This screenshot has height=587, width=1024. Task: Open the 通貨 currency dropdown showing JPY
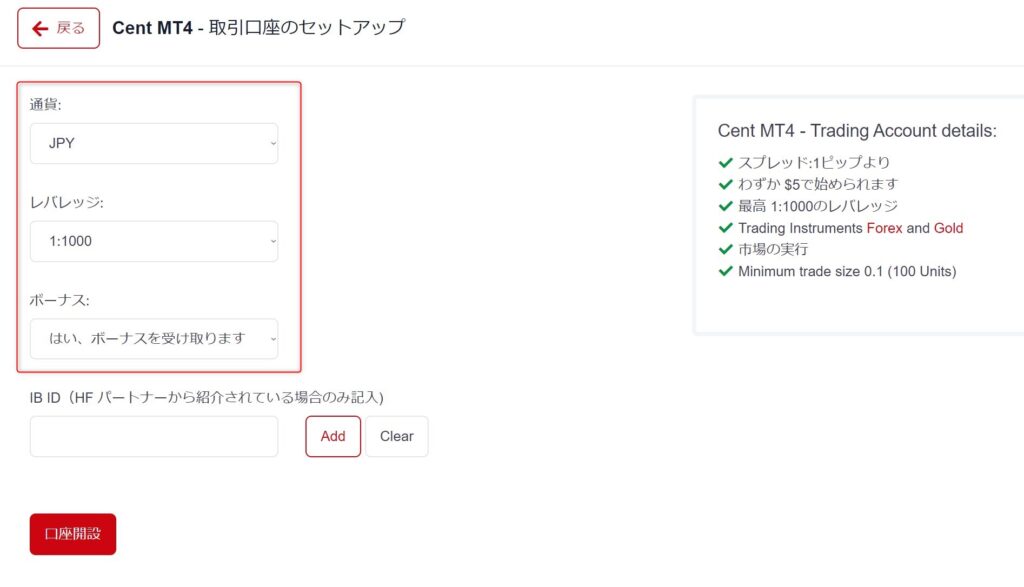[x=154, y=144]
